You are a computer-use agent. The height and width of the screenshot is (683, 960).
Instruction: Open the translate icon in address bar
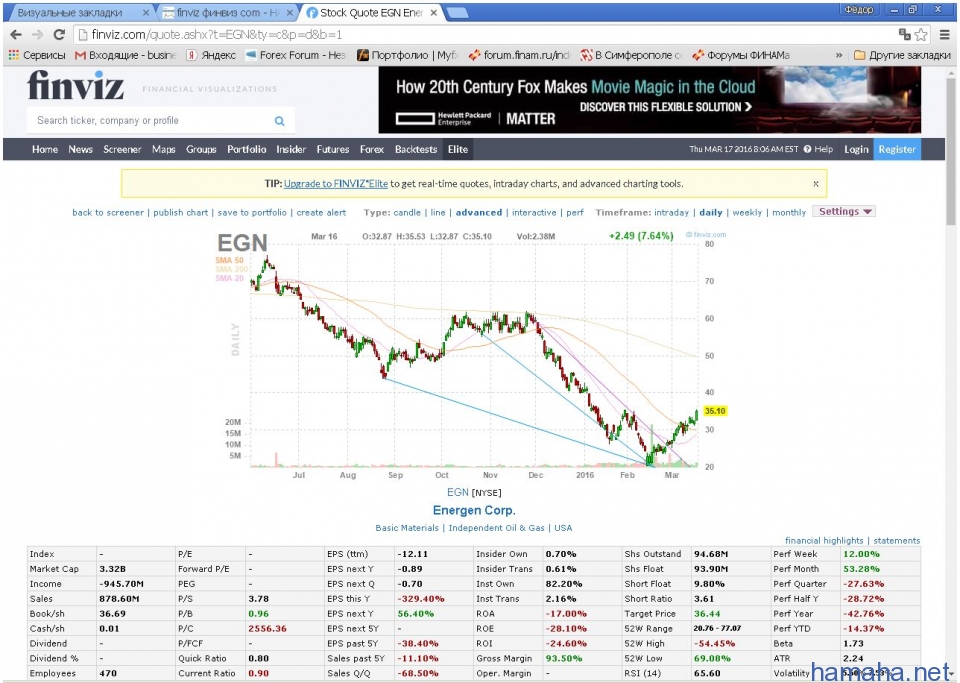(904, 34)
